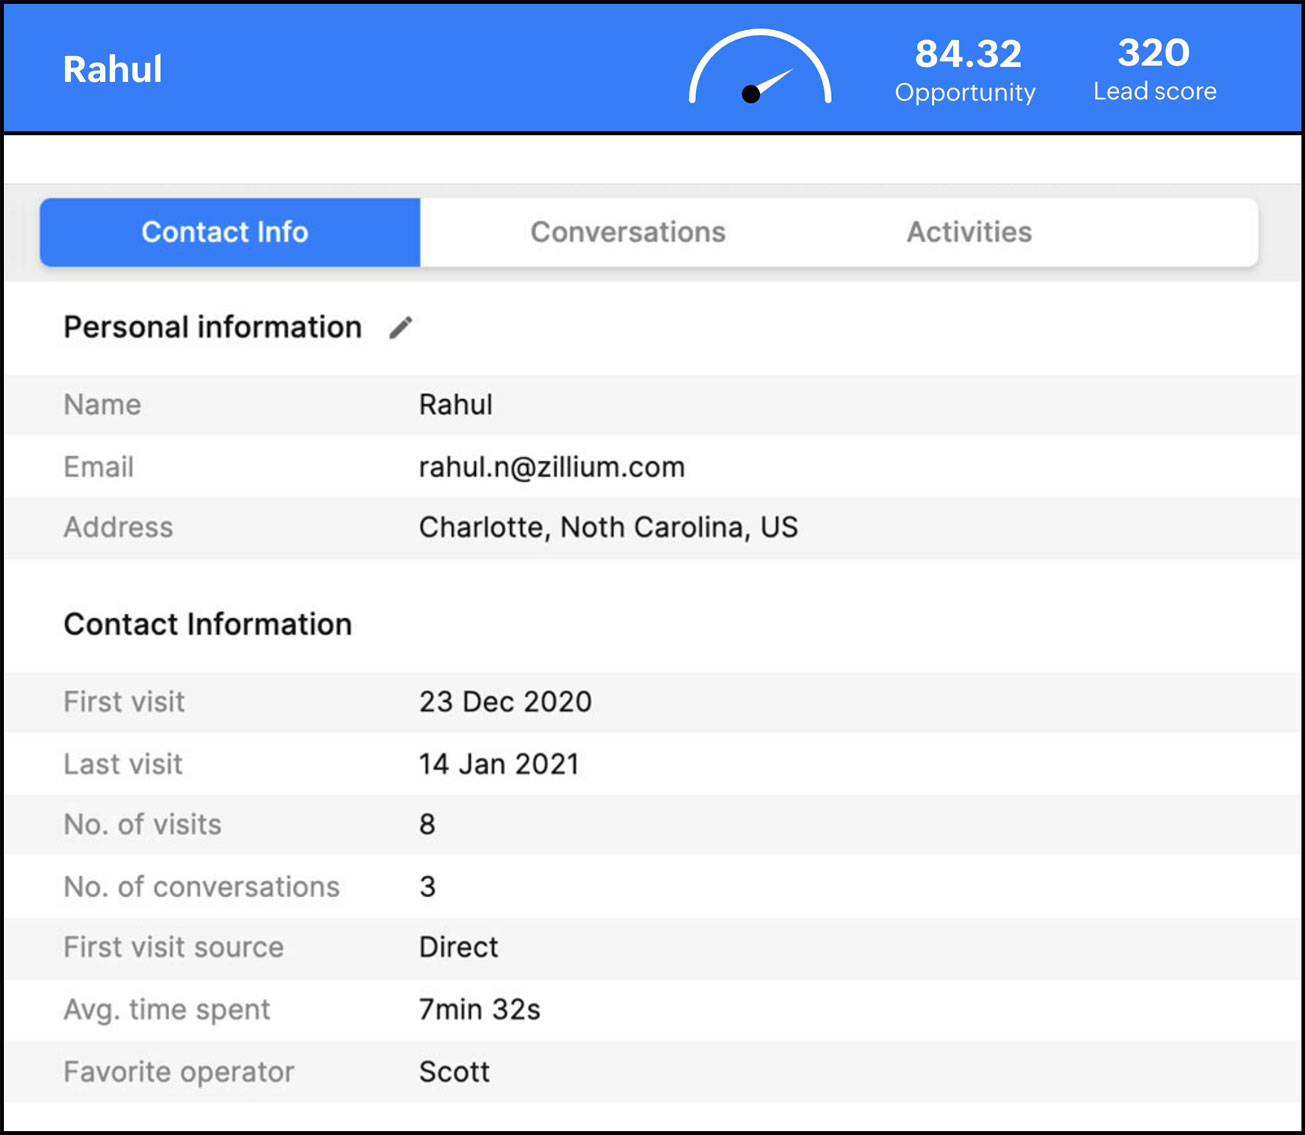1305x1135 pixels.
Task: Click the First visit date 23 Dec 2020
Action: point(504,702)
